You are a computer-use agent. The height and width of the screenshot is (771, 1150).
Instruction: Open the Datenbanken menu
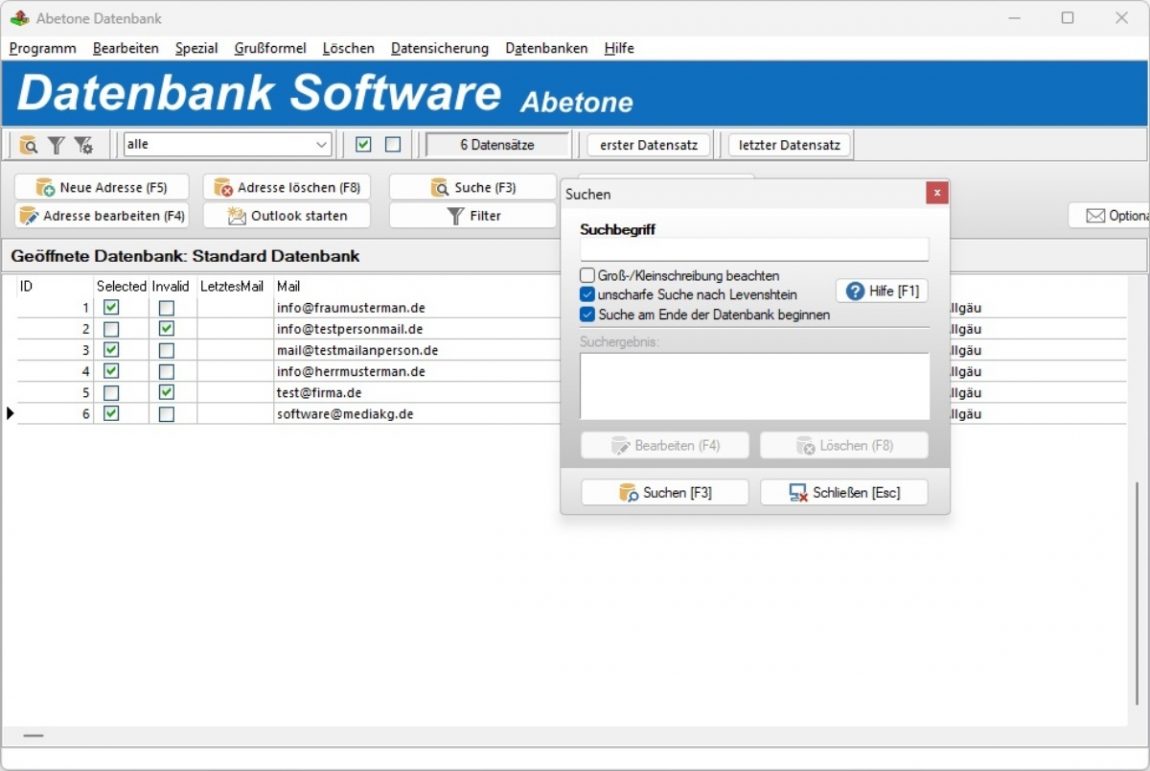tap(546, 48)
